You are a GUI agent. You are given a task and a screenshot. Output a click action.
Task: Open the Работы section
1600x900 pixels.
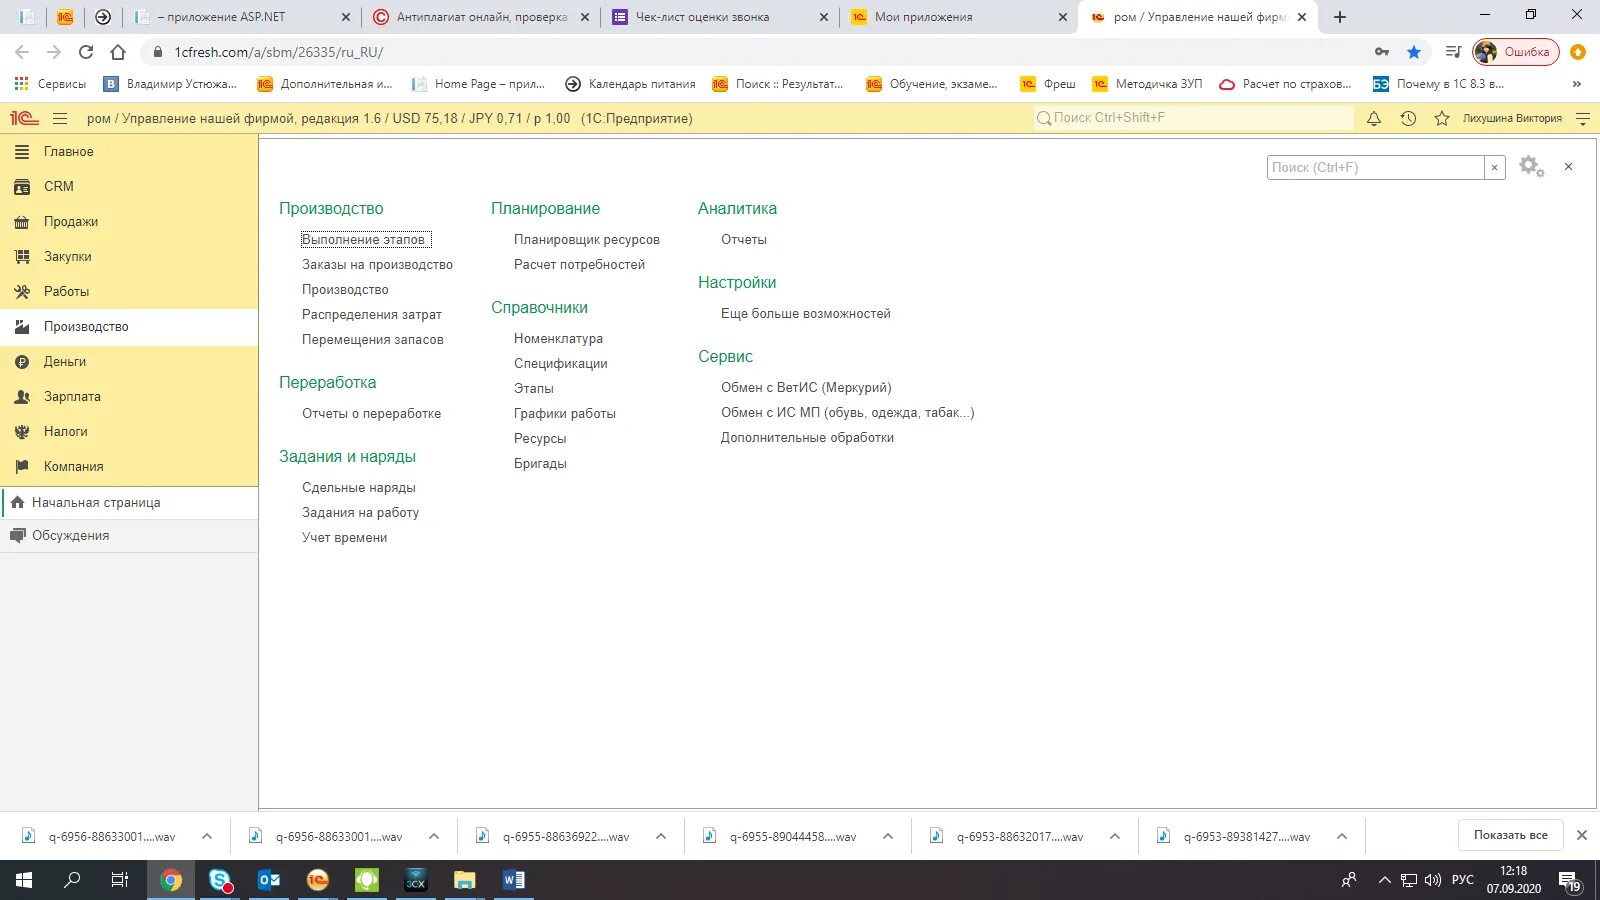pyautogui.click(x=129, y=292)
